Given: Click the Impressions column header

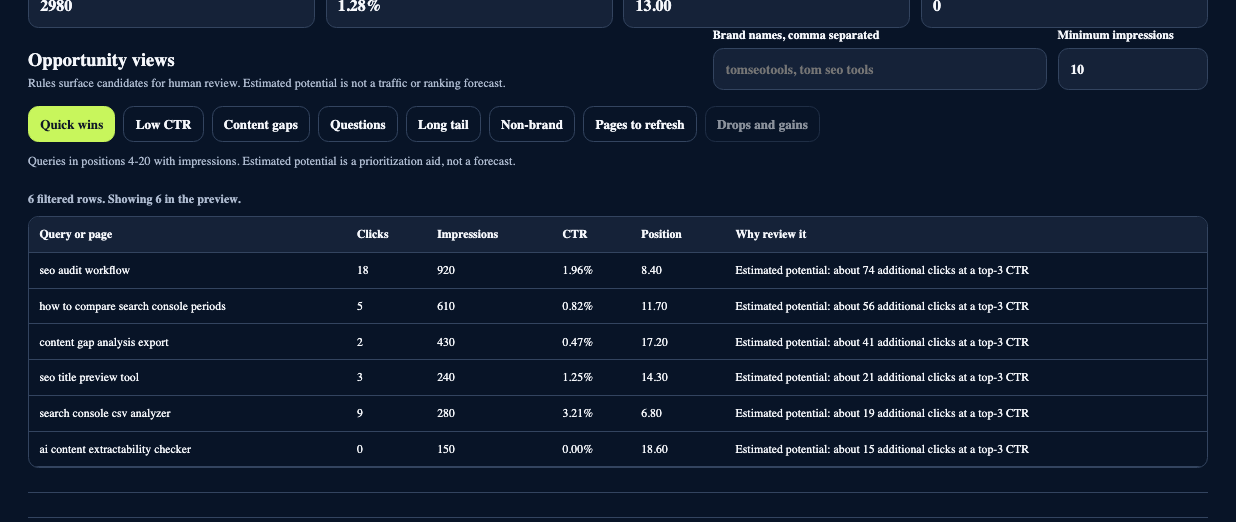Looking at the screenshot, I should click(467, 234).
